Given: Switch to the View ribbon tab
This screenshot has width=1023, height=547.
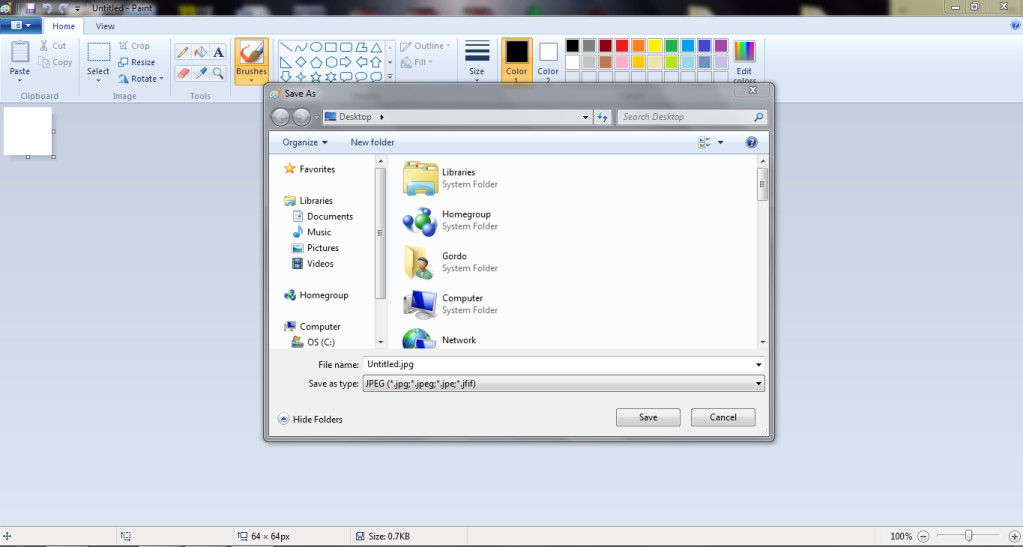Looking at the screenshot, I should [x=105, y=26].
